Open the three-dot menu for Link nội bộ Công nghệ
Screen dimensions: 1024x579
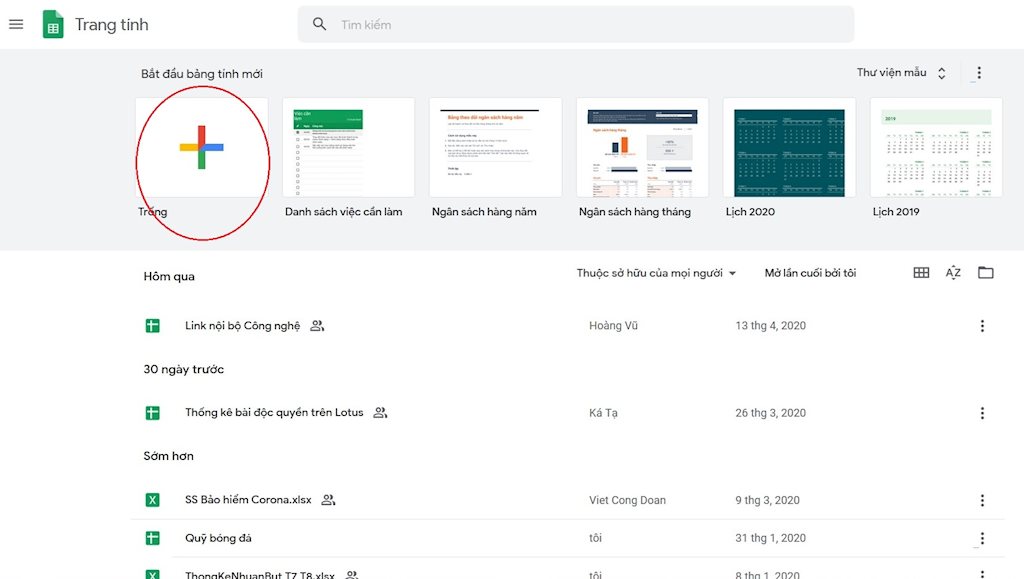tap(982, 325)
